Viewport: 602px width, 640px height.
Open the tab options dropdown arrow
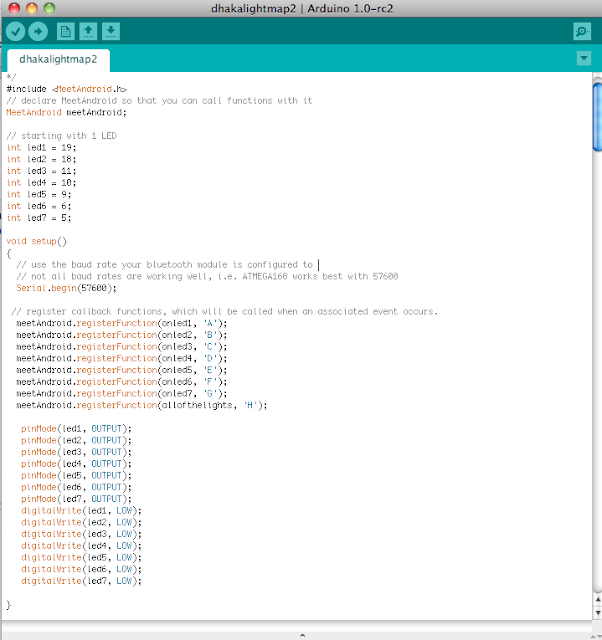[584, 58]
